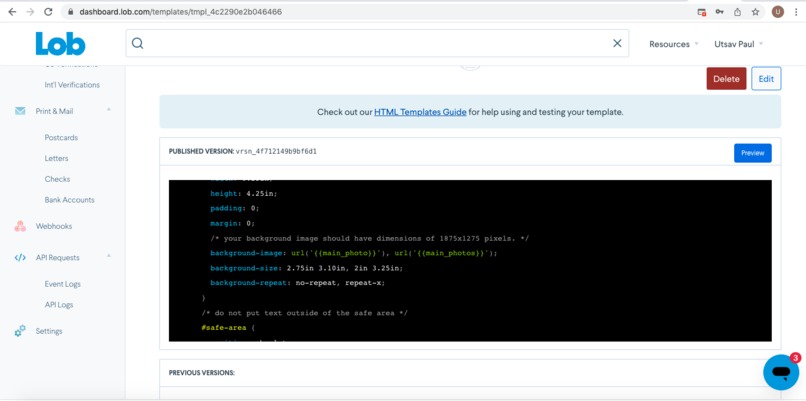The width and height of the screenshot is (806, 401).
Task: Reload the page with refresh icon
Action: [x=48, y=12]
